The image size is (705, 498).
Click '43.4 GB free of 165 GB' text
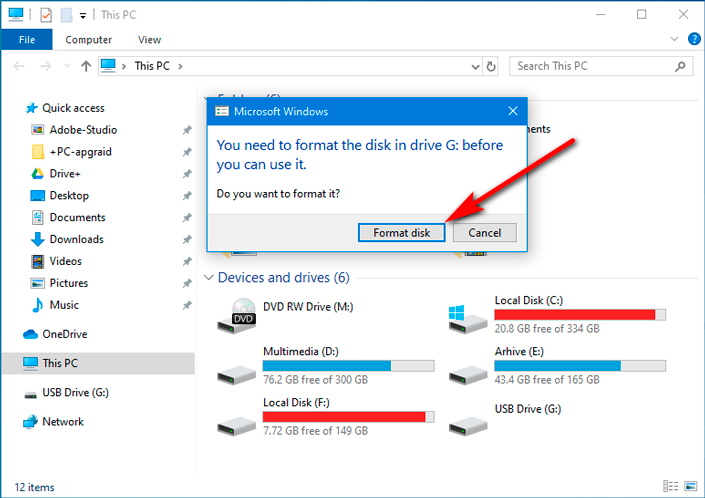click(547, 380)
